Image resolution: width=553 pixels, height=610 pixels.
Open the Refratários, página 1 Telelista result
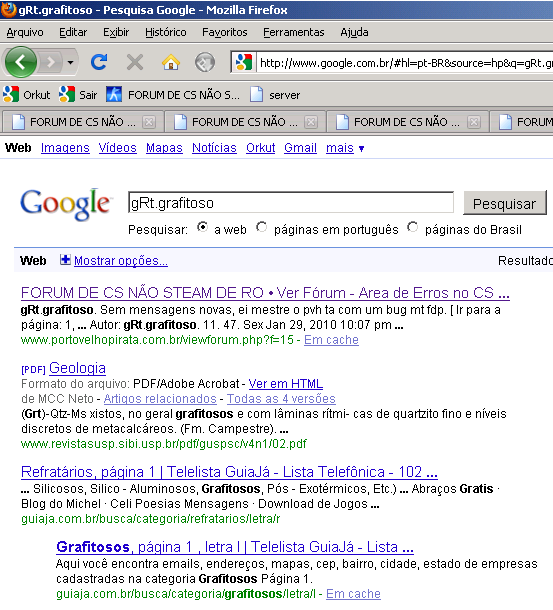click(x=229, y=472)
